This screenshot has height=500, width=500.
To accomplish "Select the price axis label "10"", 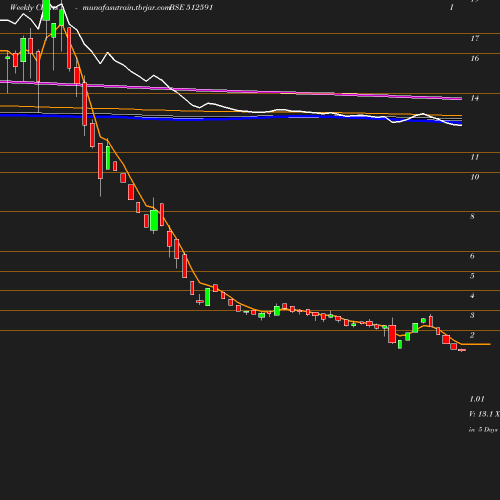I will (x=475, y=177).
